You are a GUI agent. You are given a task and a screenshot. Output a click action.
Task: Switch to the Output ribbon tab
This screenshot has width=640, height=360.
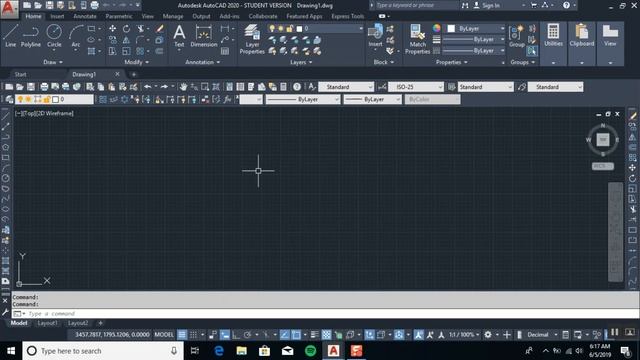tap(201, 16)
